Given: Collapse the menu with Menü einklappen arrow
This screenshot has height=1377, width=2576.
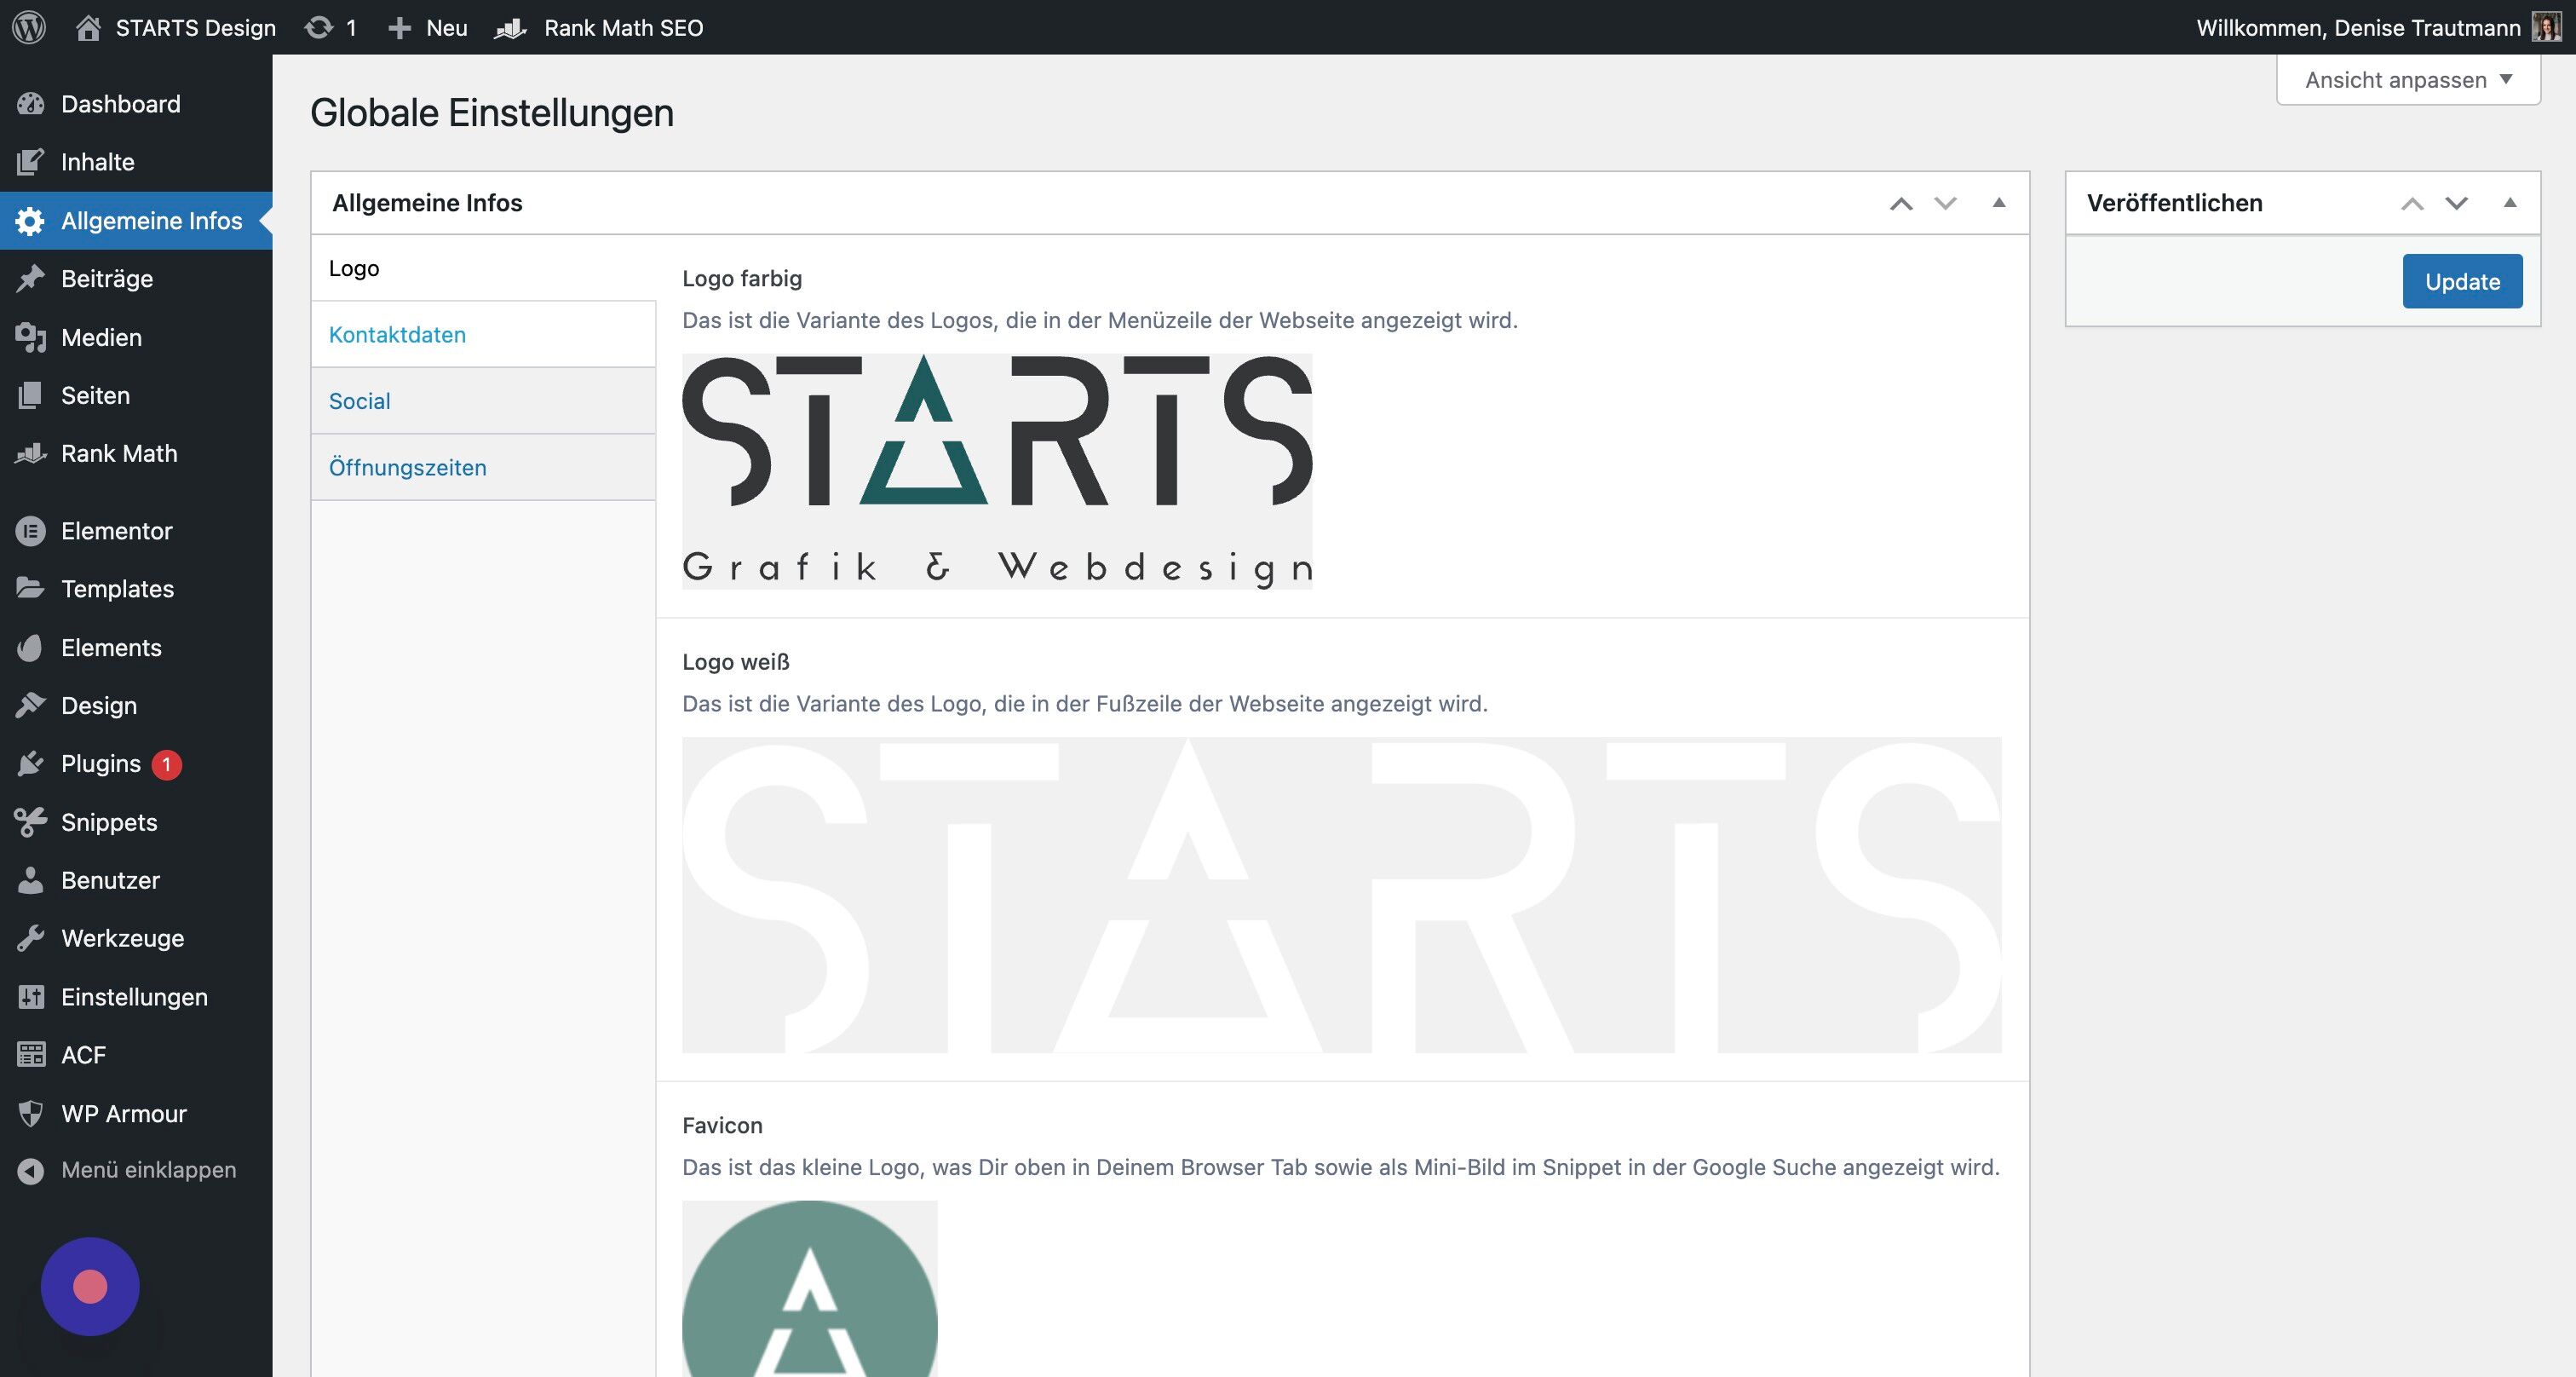Looking at the screenshot, I should (x=31, y=1171).
